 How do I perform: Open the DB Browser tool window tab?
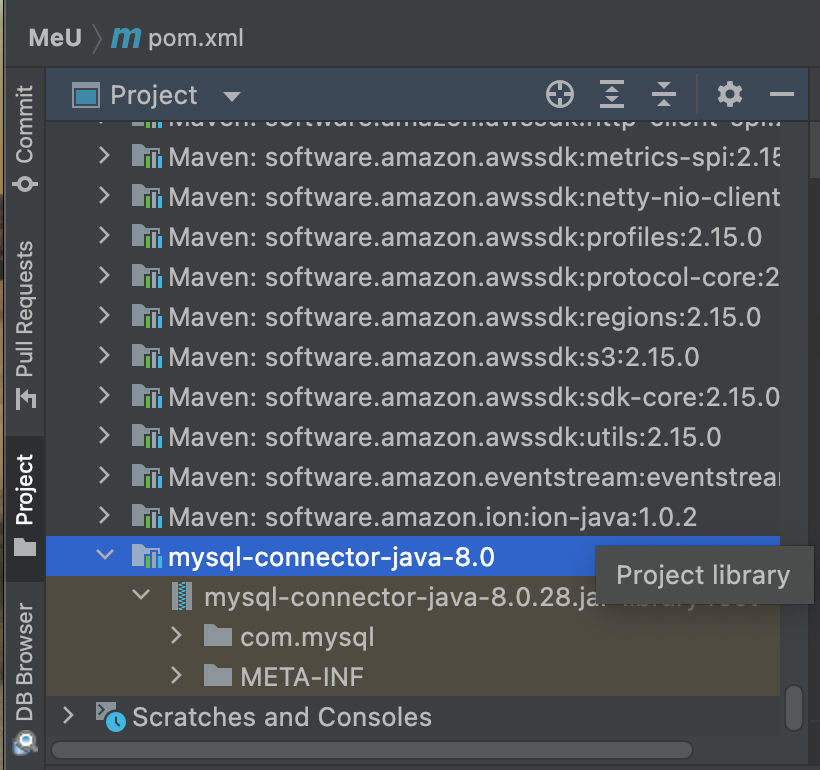(x=25, y=677)
